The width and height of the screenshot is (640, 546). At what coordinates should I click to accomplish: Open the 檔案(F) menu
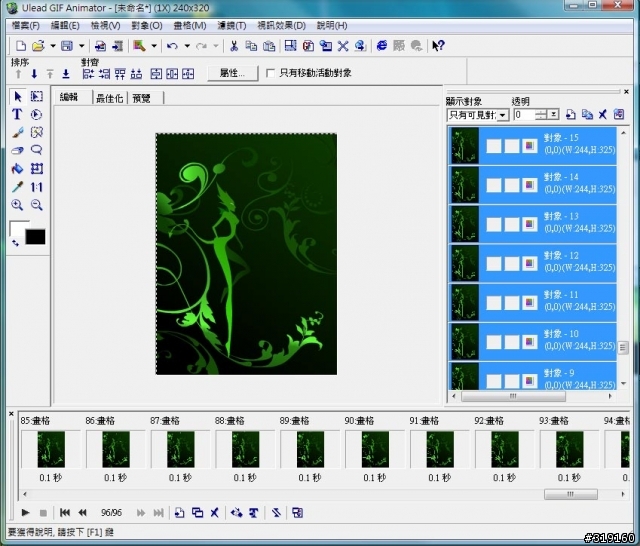(25, 26)
